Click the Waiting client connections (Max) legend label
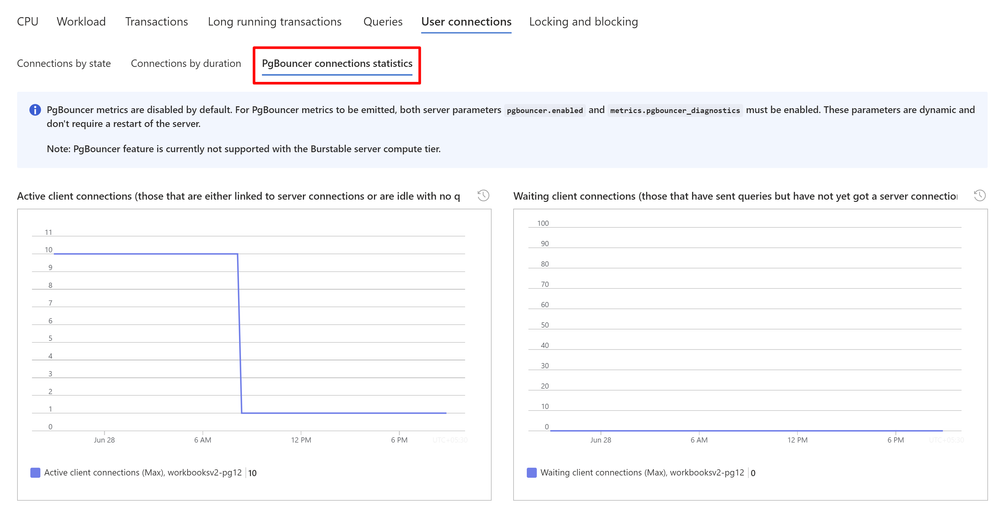999x512 pixels. click(x=642, y=473)
